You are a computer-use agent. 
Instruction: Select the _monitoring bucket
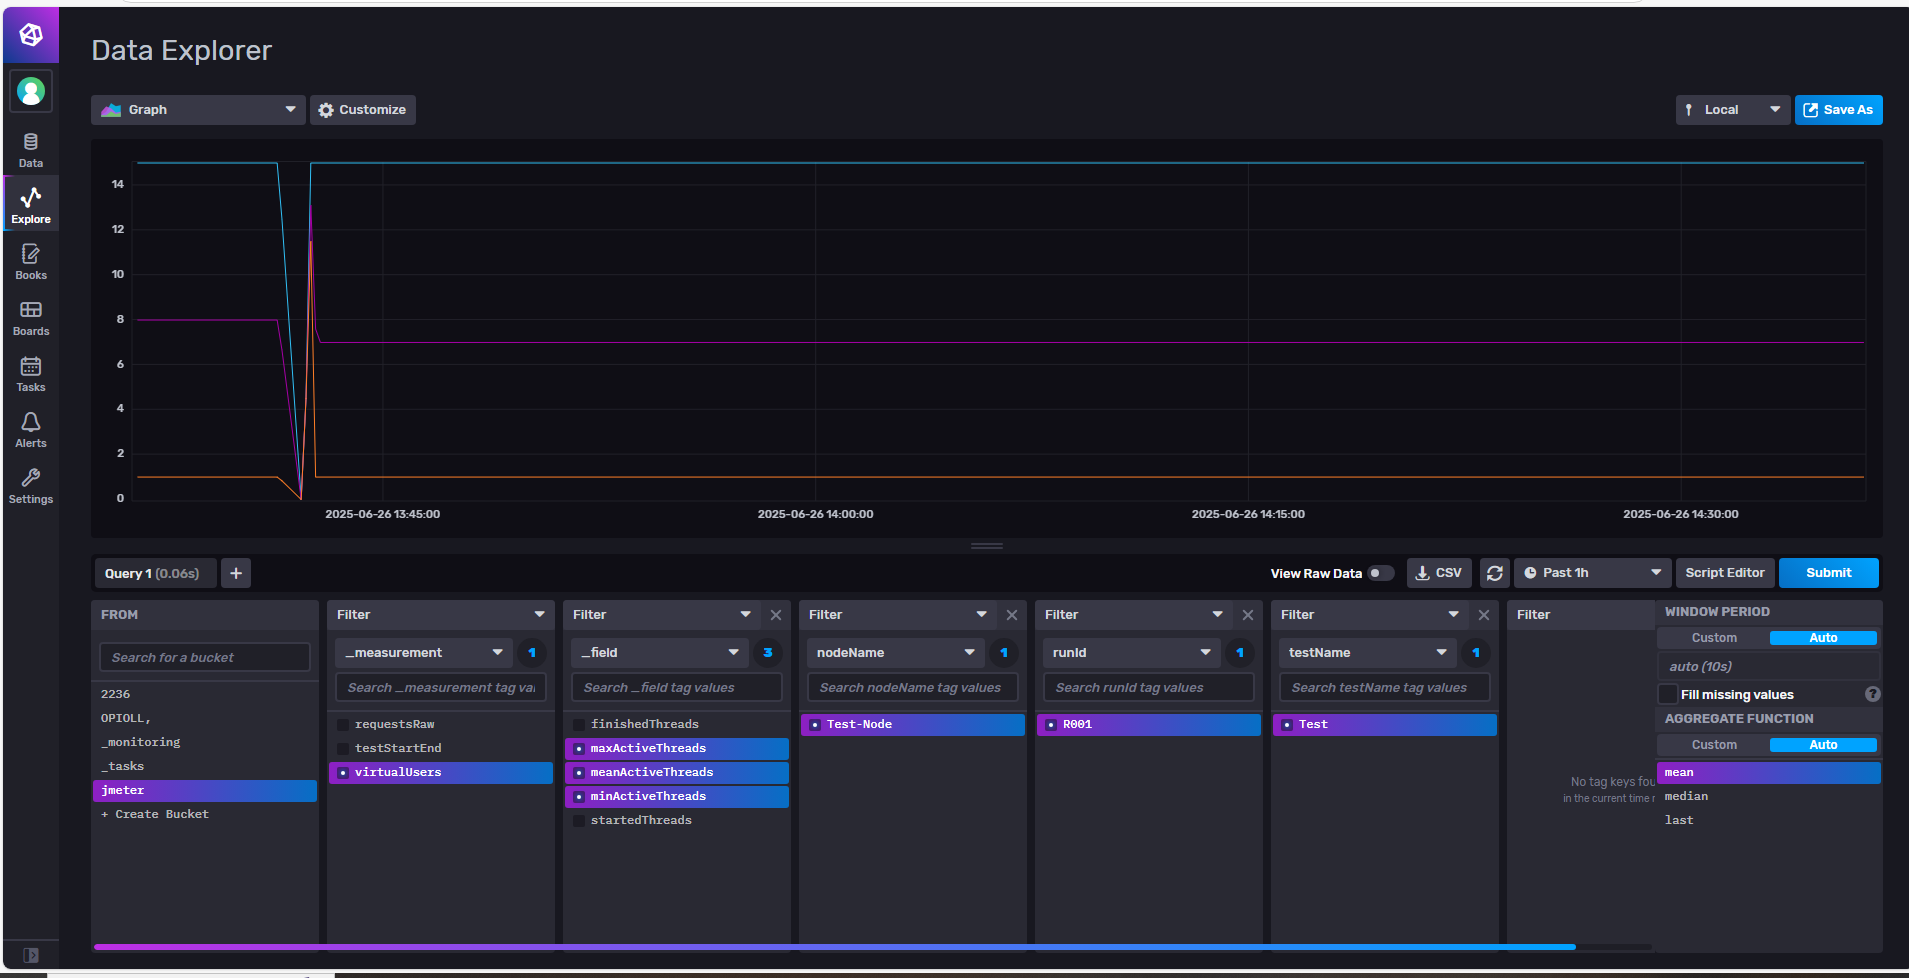click(x=205, y=743)
